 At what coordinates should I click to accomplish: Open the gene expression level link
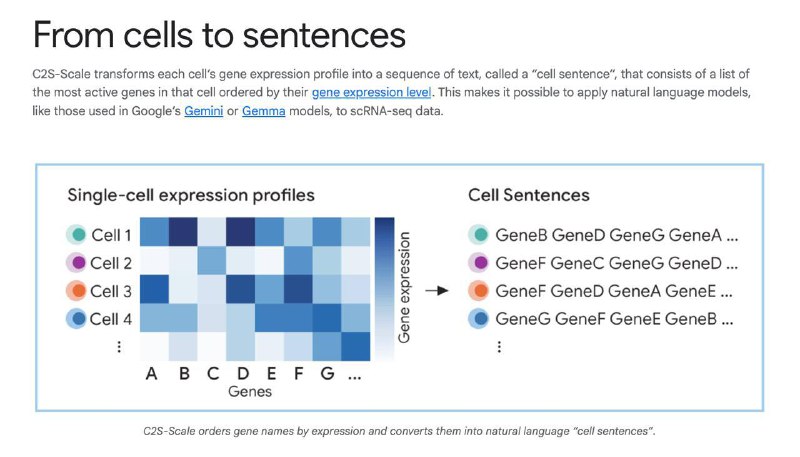[371, 92]
